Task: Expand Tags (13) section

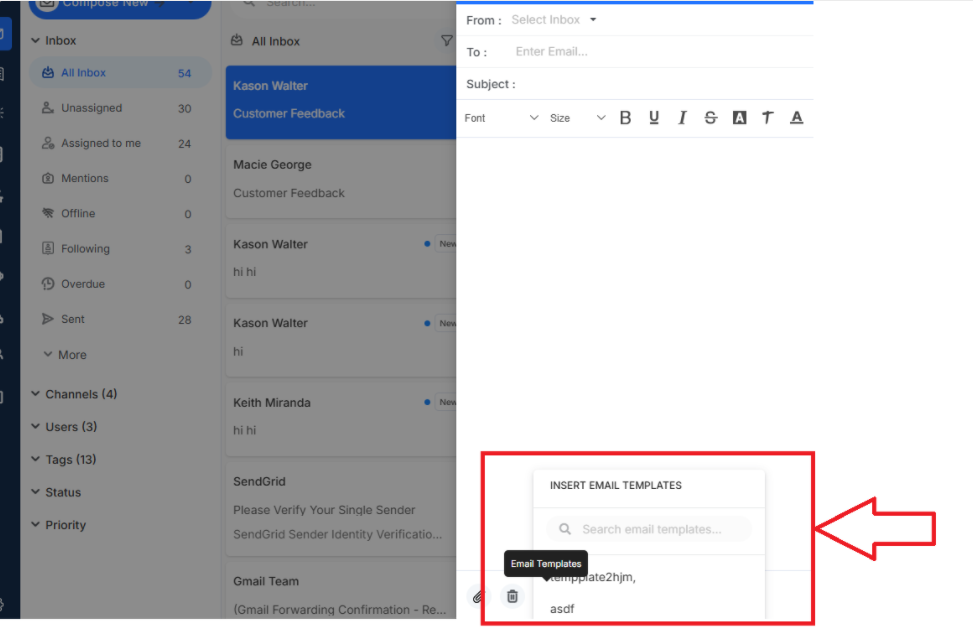Action: click(64, 460)
